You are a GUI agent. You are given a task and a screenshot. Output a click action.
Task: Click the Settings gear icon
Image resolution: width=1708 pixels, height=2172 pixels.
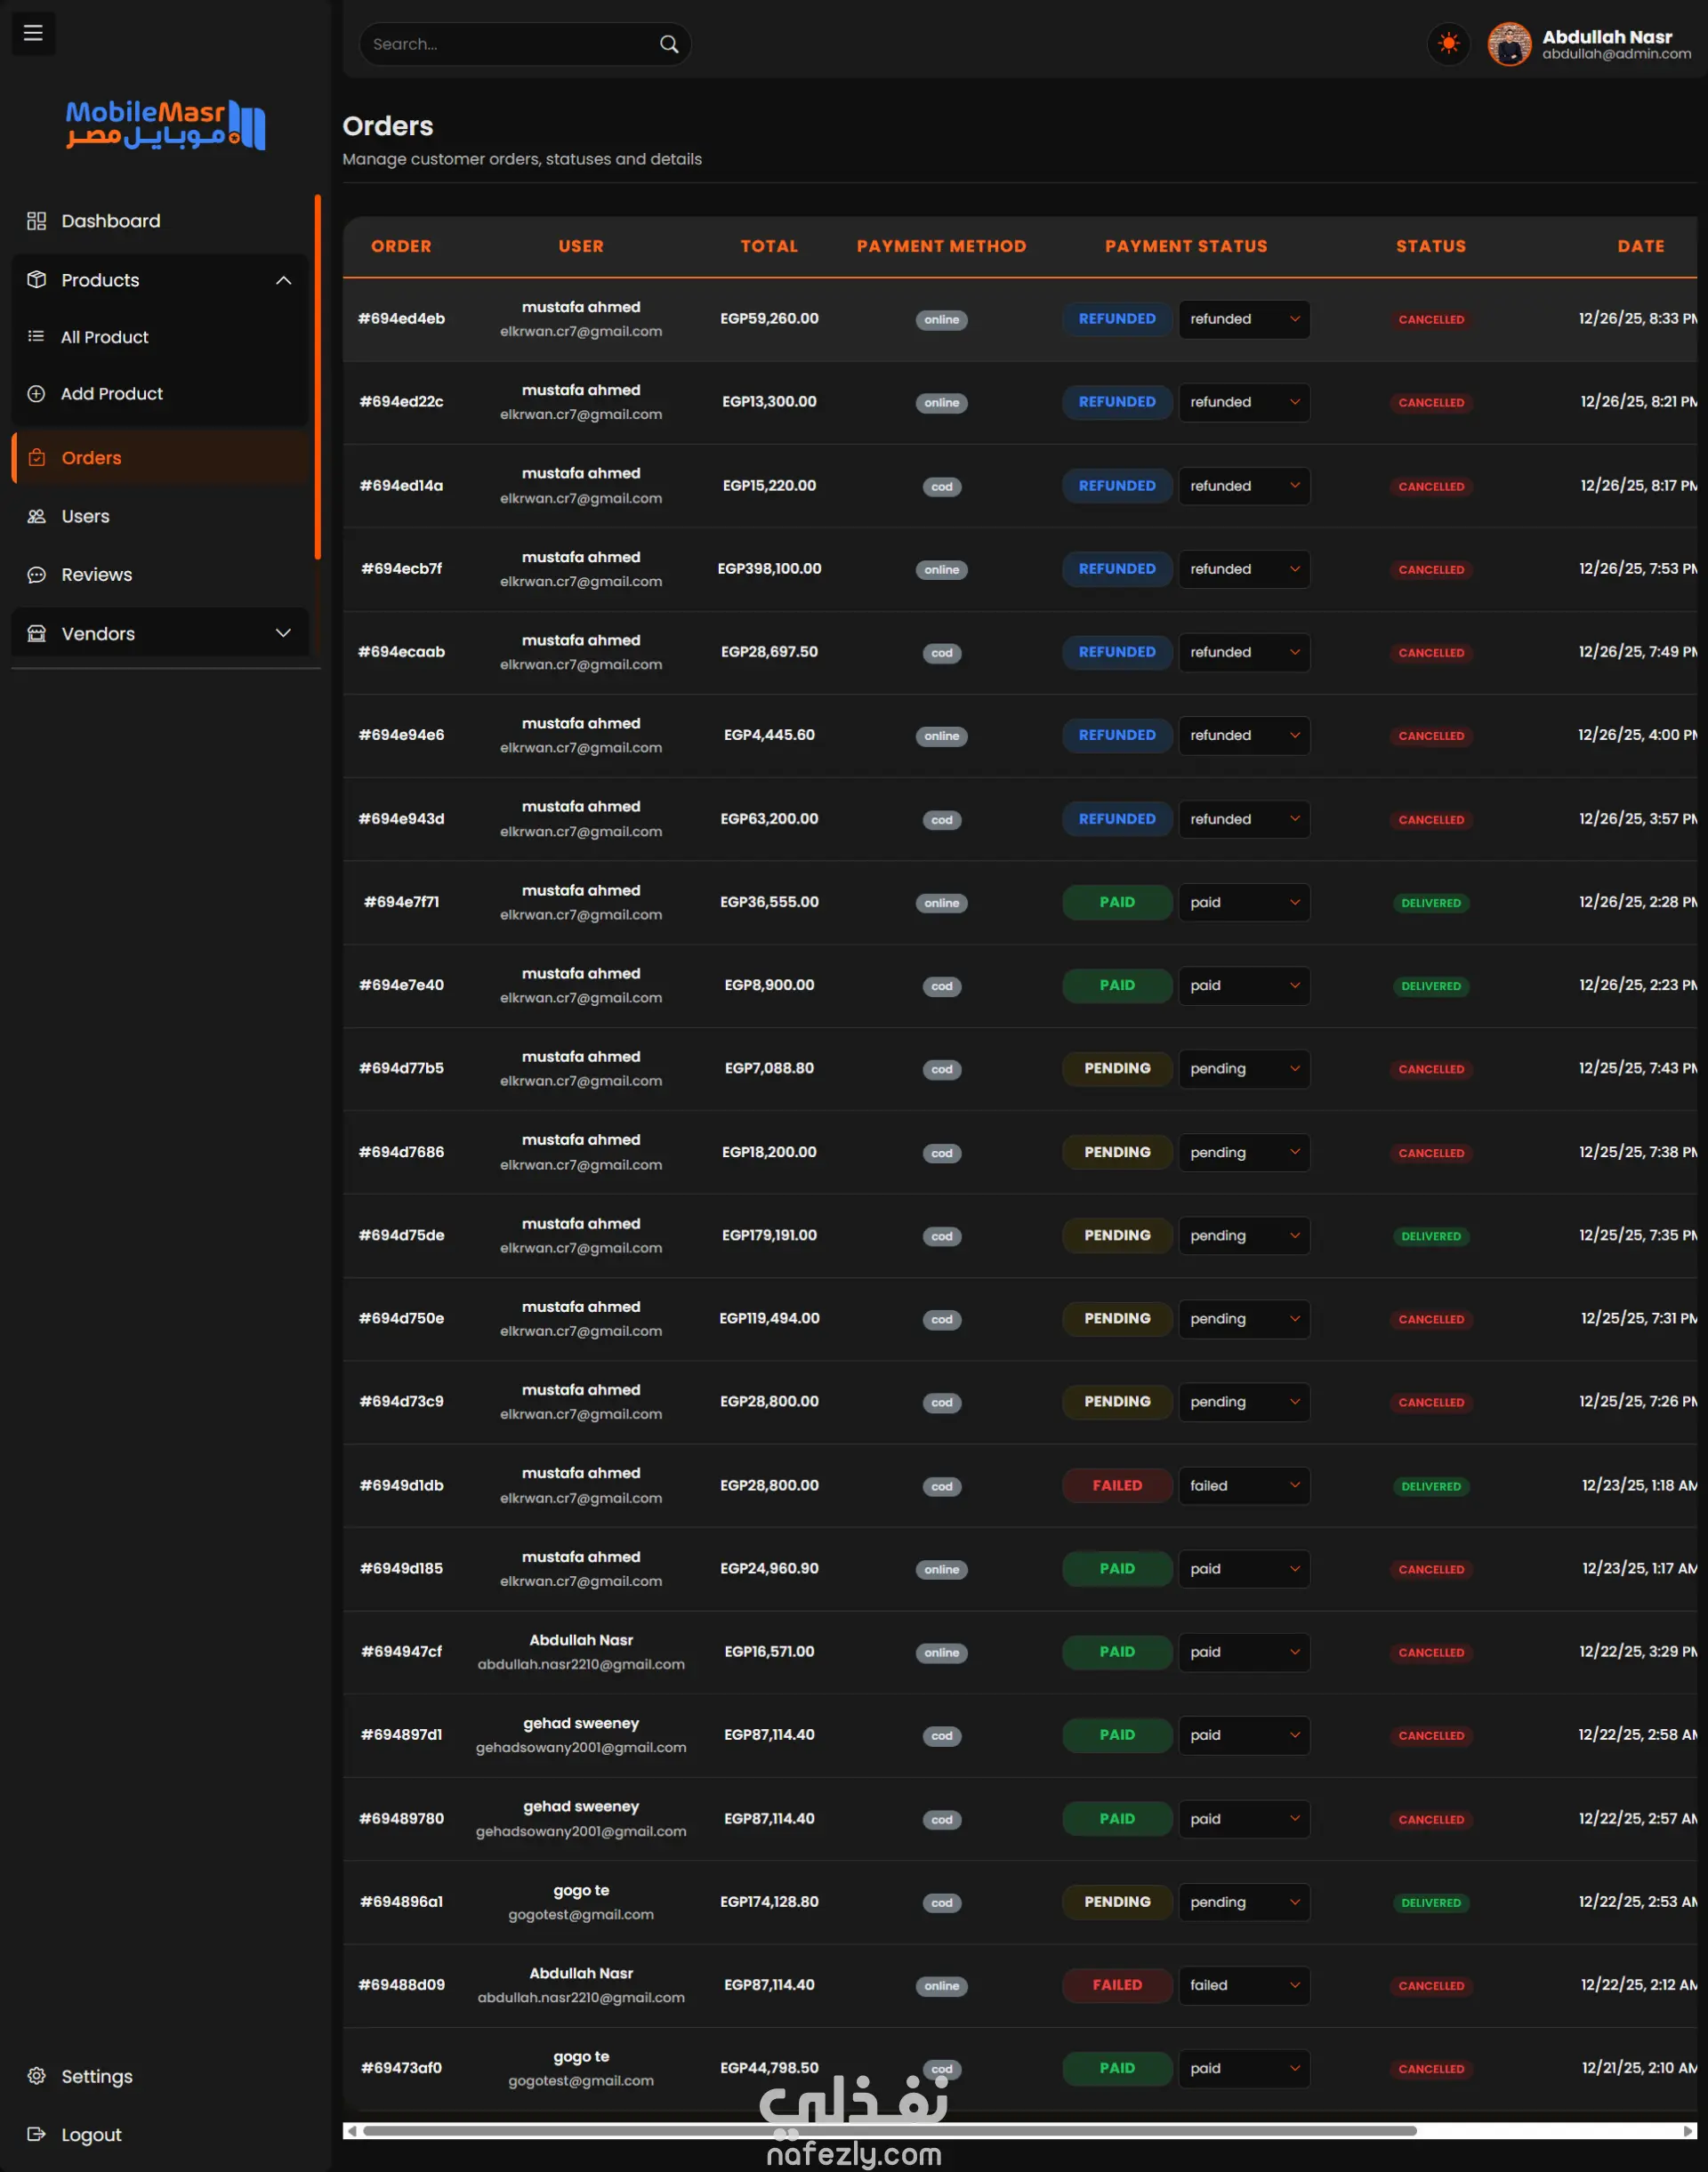pyautogui.click(x=37, y=2075)
